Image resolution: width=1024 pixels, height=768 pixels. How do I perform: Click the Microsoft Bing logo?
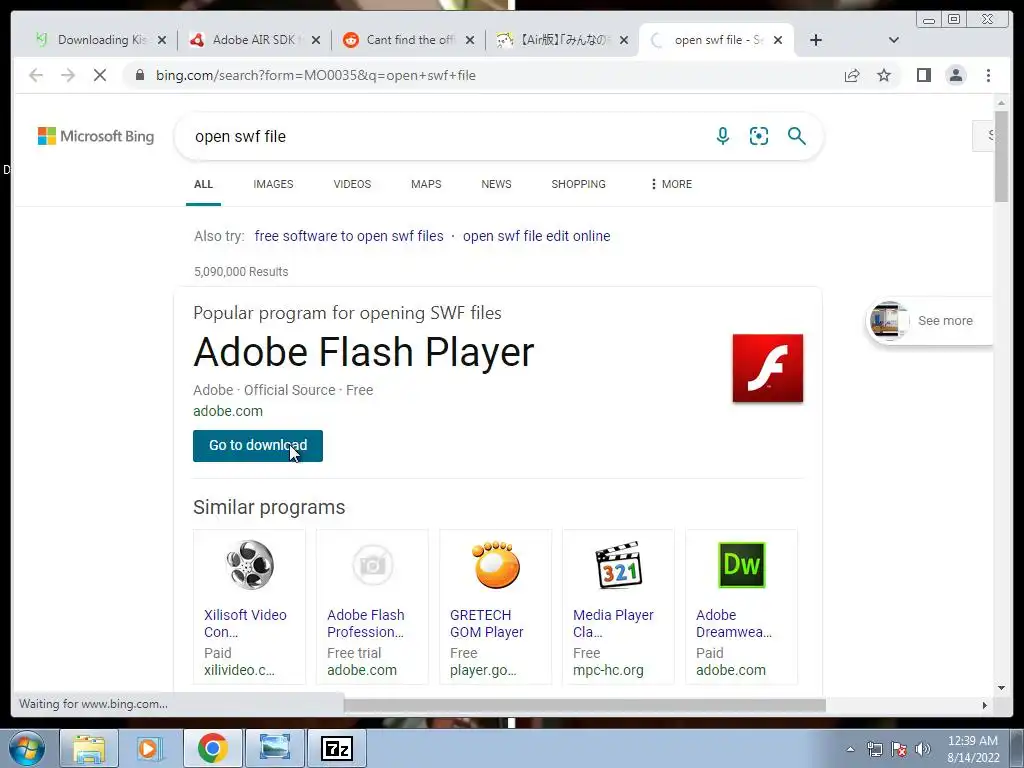click(96, 136)
